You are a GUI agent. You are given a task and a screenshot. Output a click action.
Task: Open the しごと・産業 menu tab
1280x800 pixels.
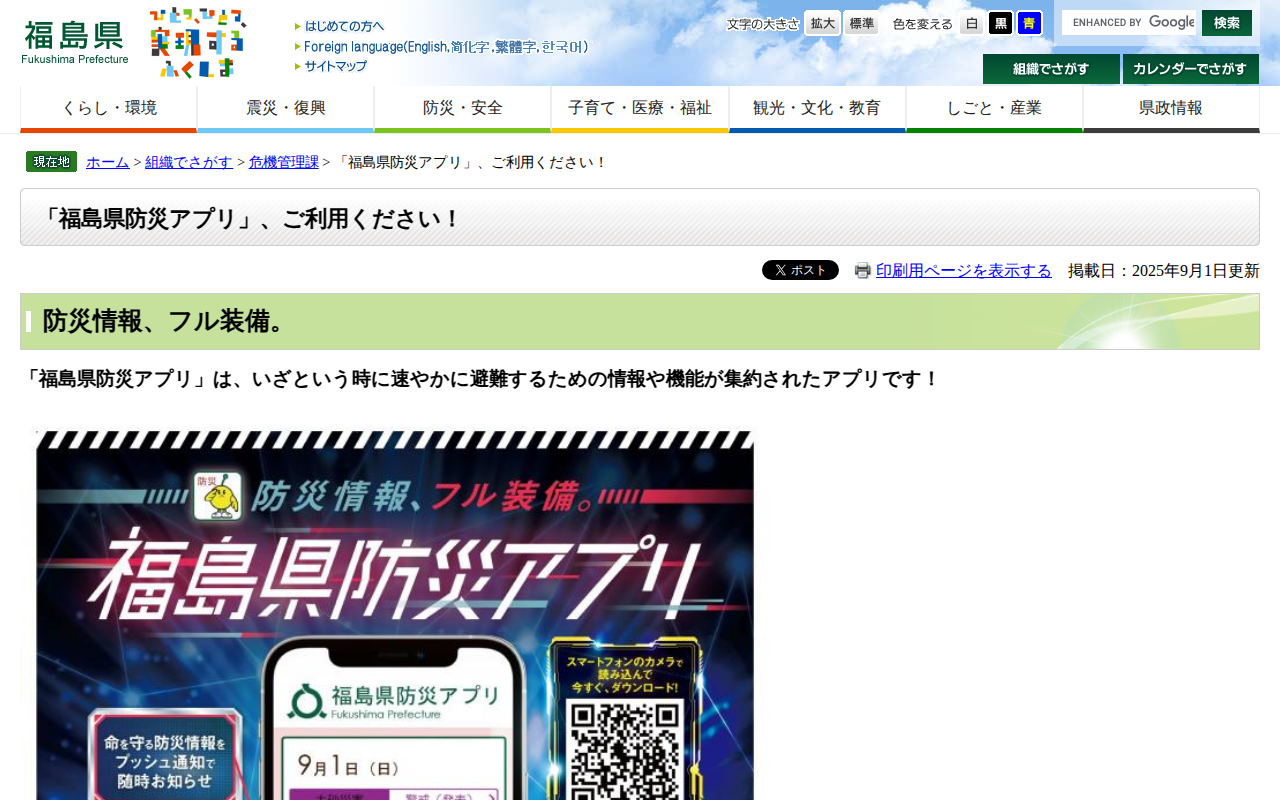995,109
